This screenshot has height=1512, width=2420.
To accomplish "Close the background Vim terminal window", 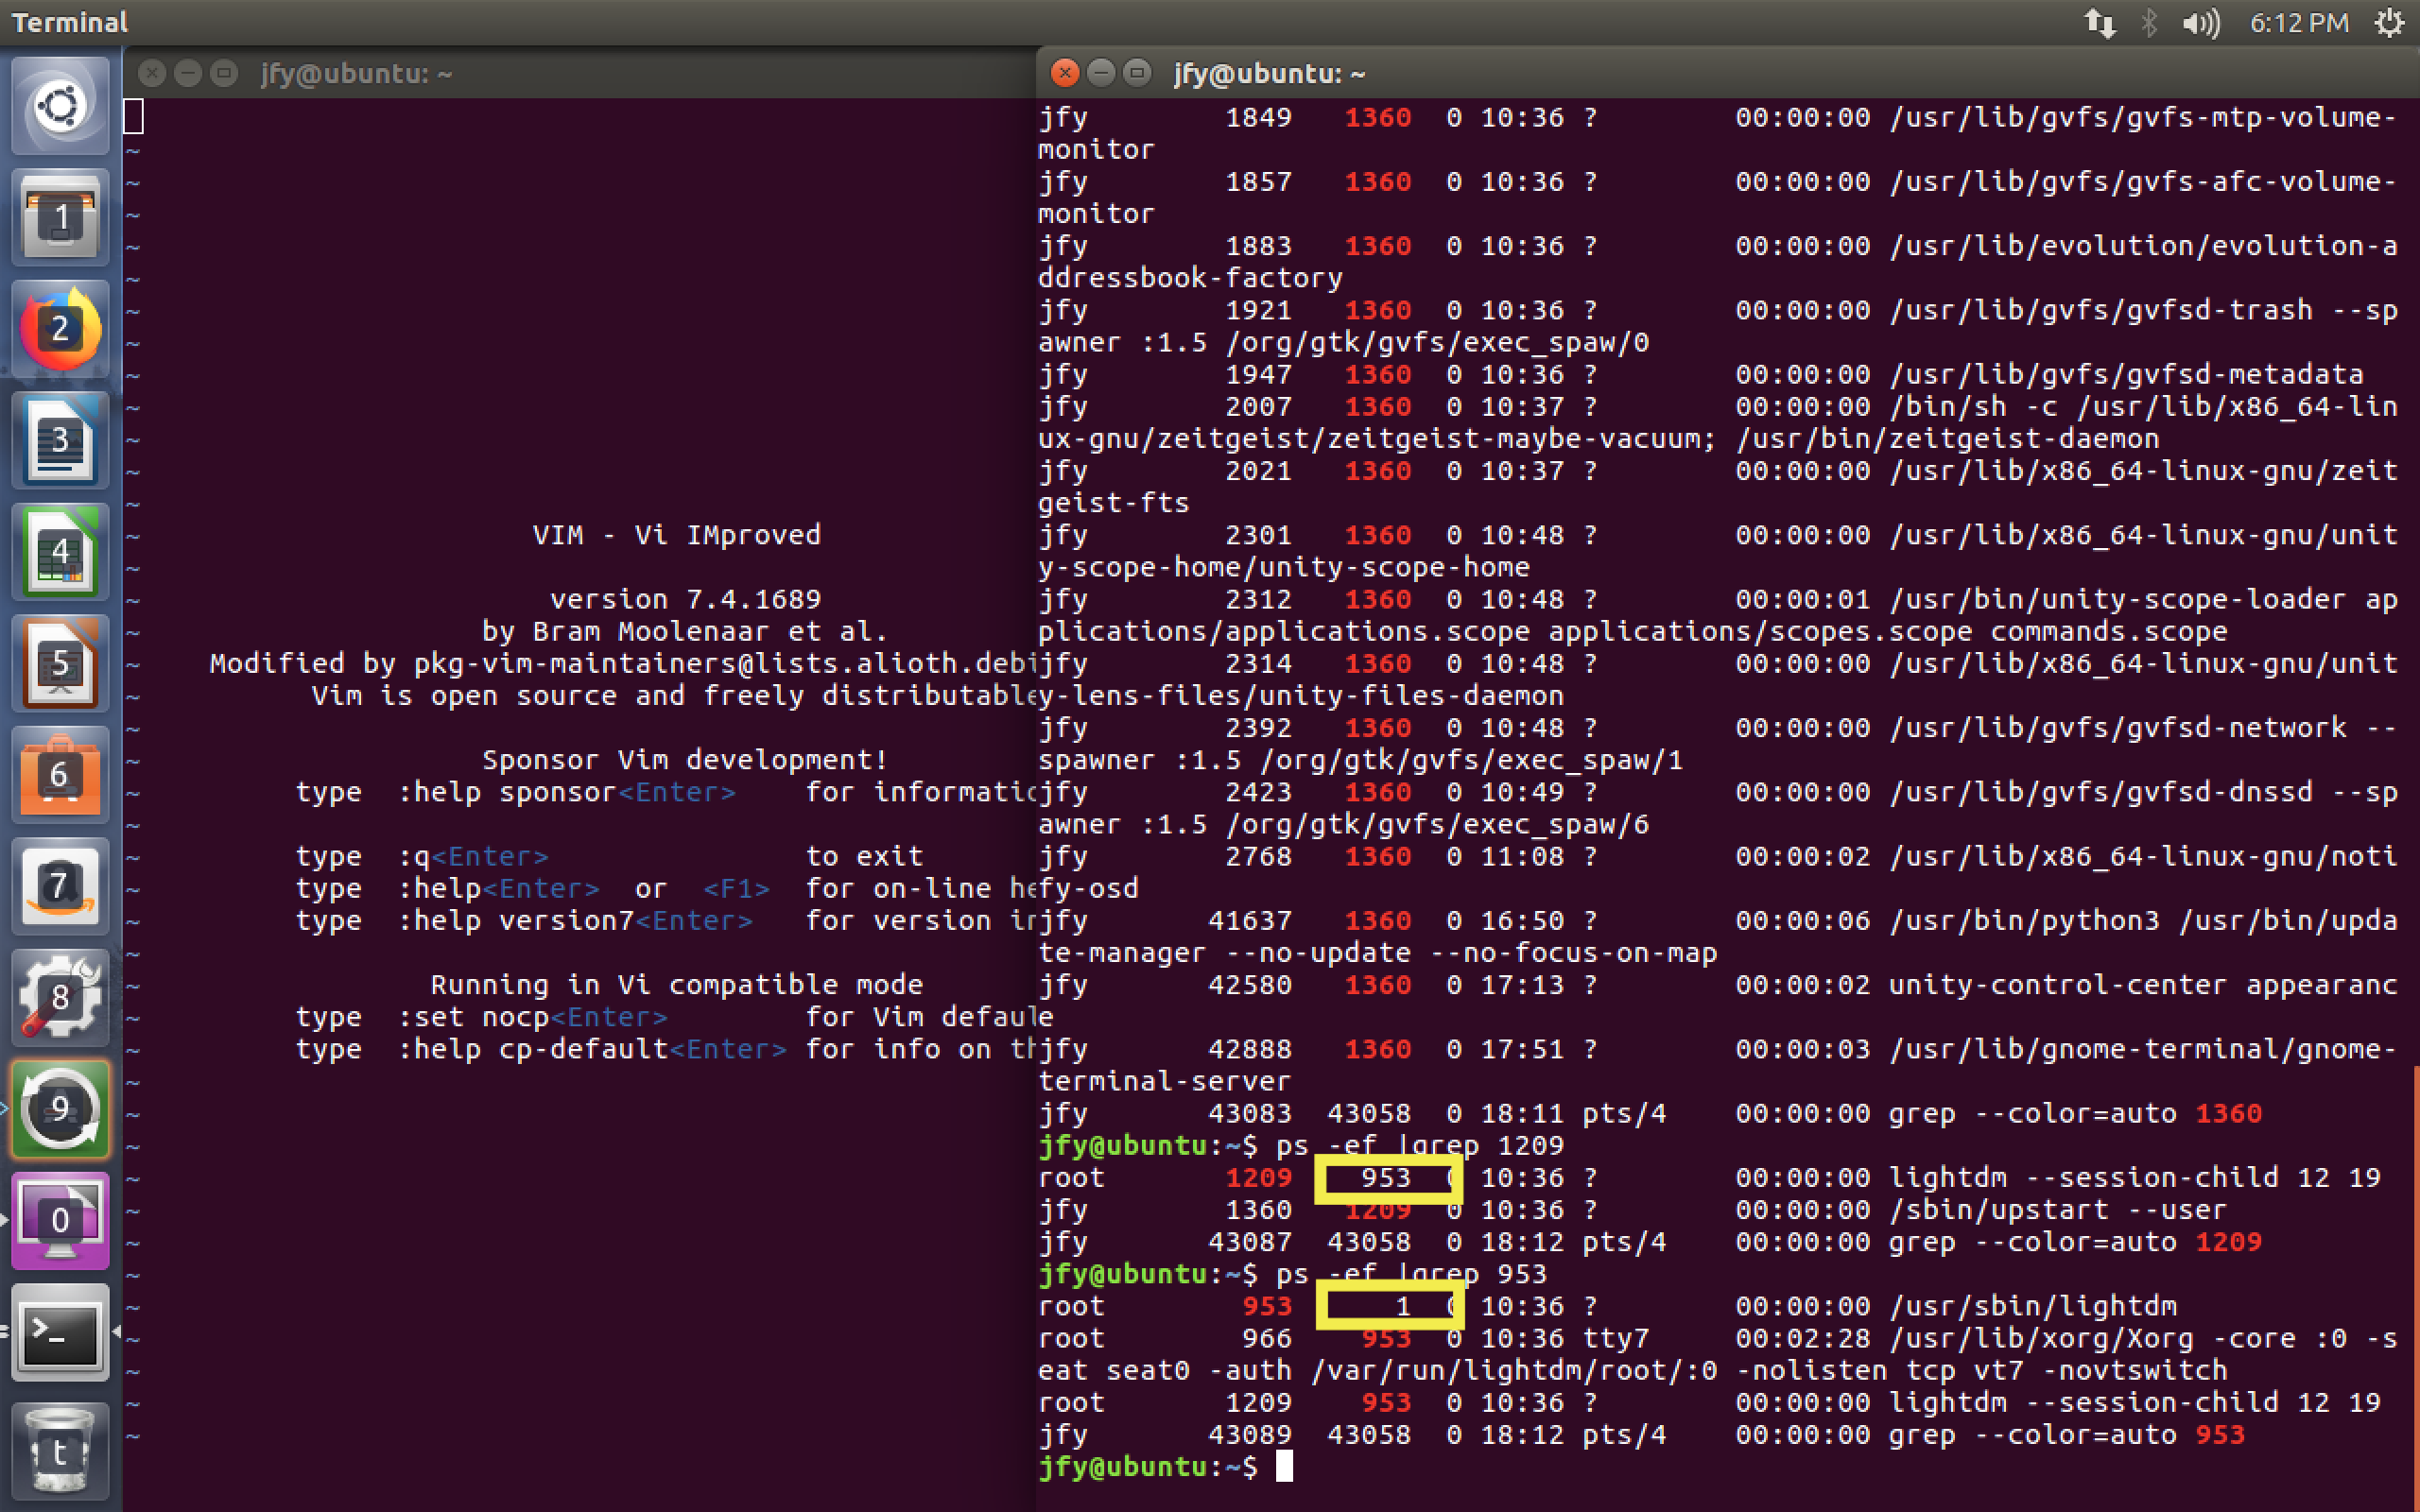I will pyautogui.click(x=152, y=72).
